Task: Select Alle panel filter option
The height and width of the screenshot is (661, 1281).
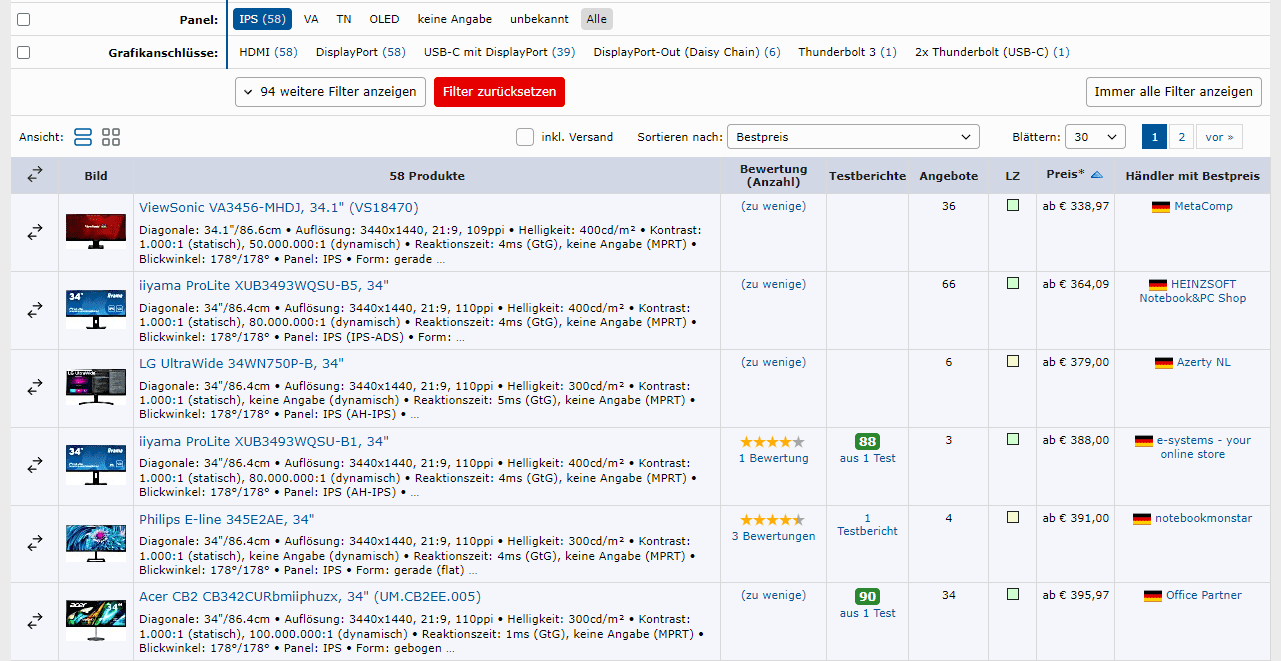Action: tap(597, 19)
